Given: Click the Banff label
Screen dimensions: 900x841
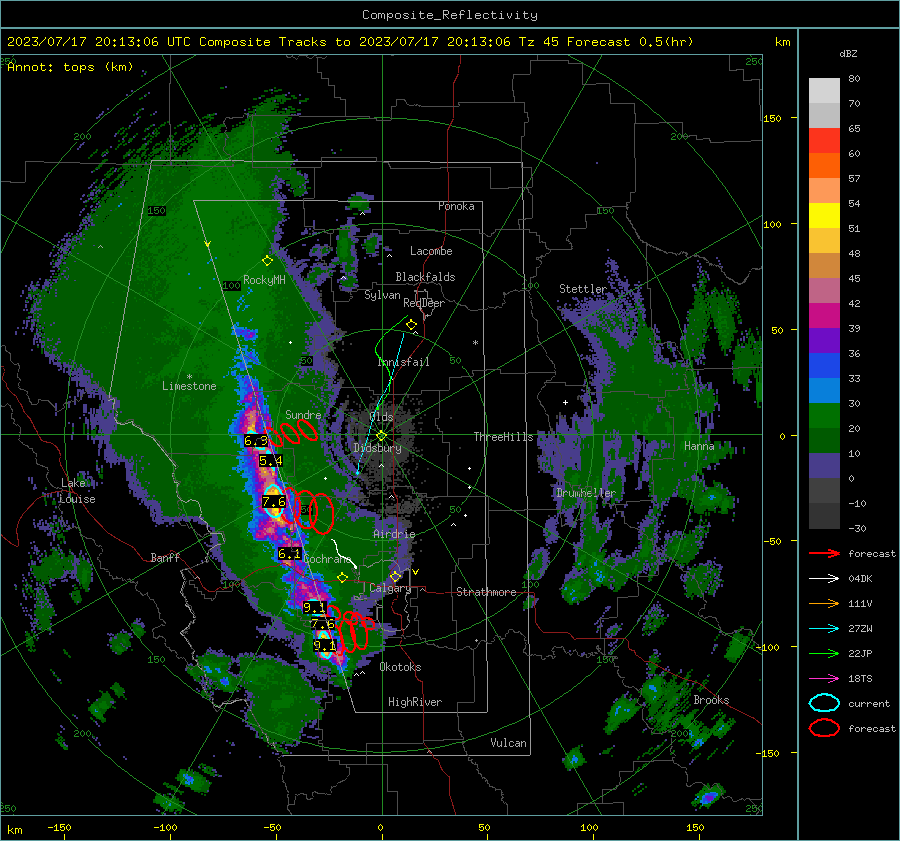Looking at the screenshot, I should tap(165, 557).
